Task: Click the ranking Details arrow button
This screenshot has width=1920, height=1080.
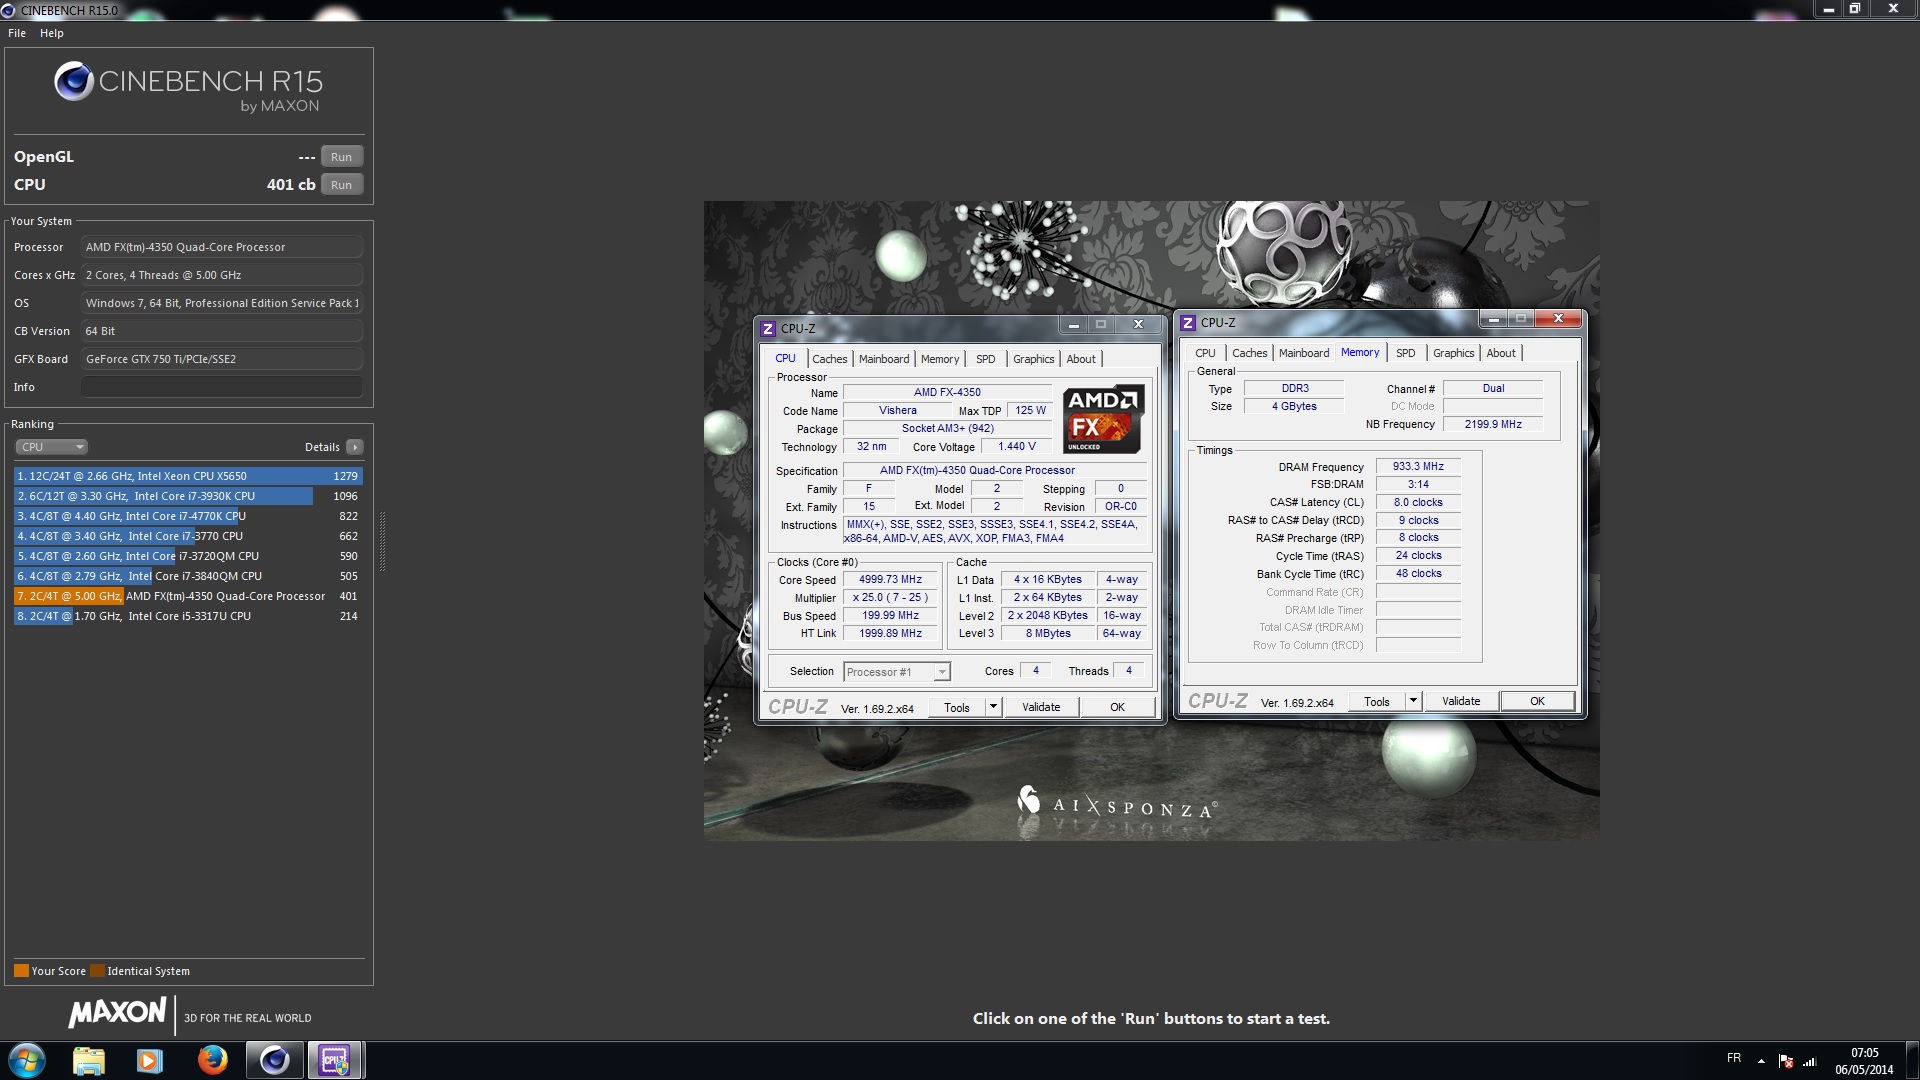Action: pos(355,447)
